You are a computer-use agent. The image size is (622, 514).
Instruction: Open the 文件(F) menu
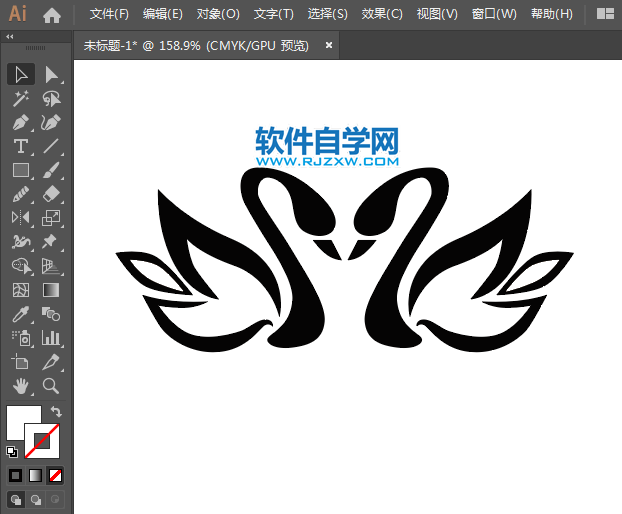(109, 14)
